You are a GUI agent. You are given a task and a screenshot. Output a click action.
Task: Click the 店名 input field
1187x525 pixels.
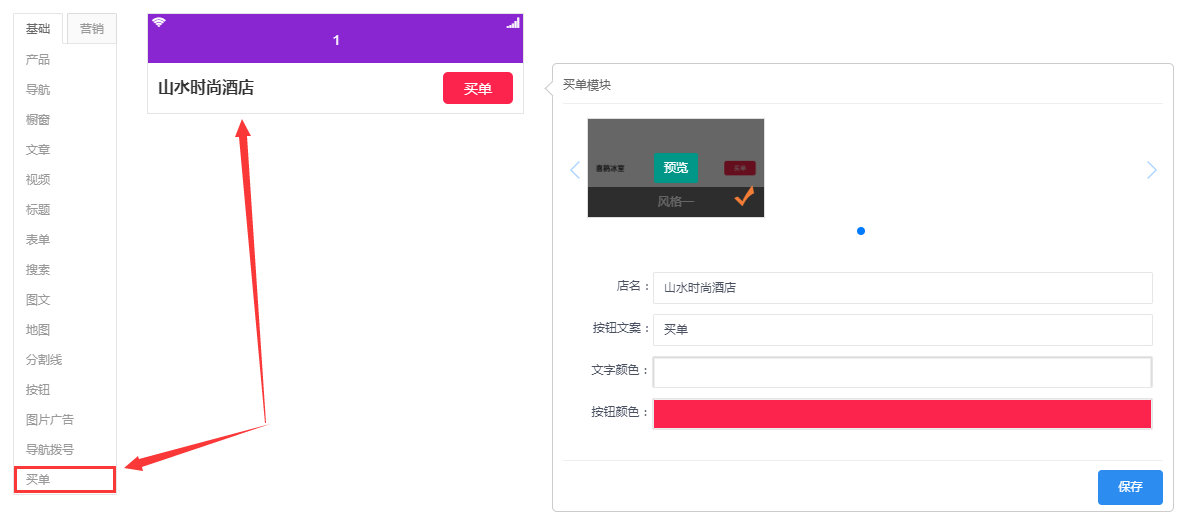(902, 288)
